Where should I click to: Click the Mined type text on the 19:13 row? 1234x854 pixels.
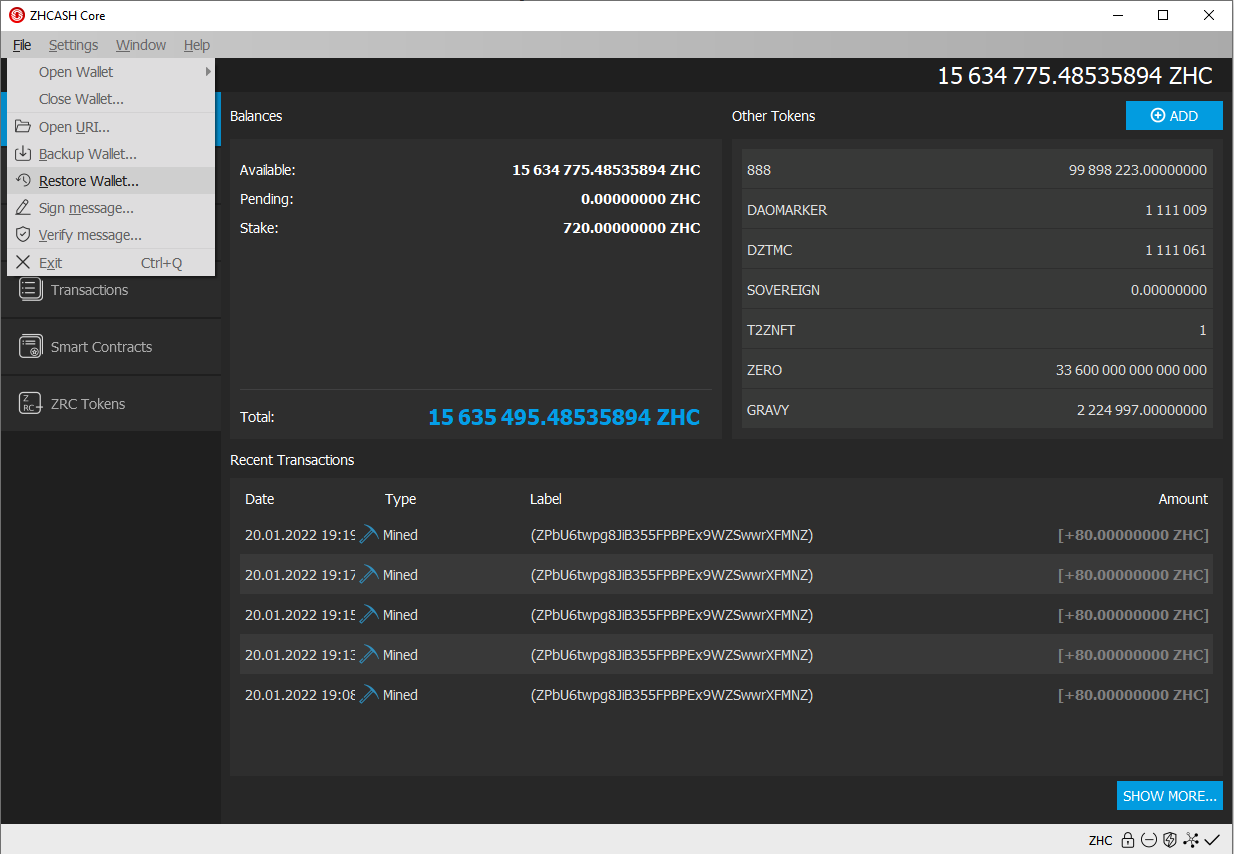[400, 655]
